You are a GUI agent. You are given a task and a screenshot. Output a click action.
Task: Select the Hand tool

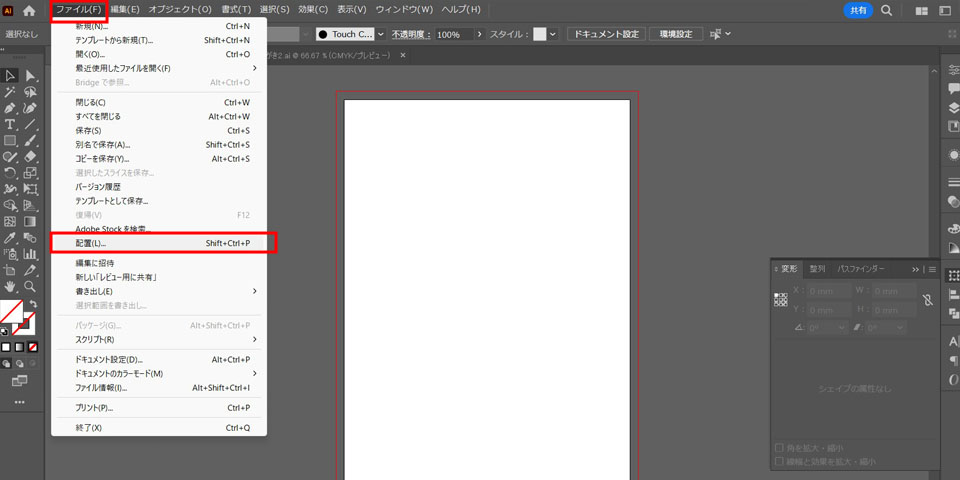[10, 286]
